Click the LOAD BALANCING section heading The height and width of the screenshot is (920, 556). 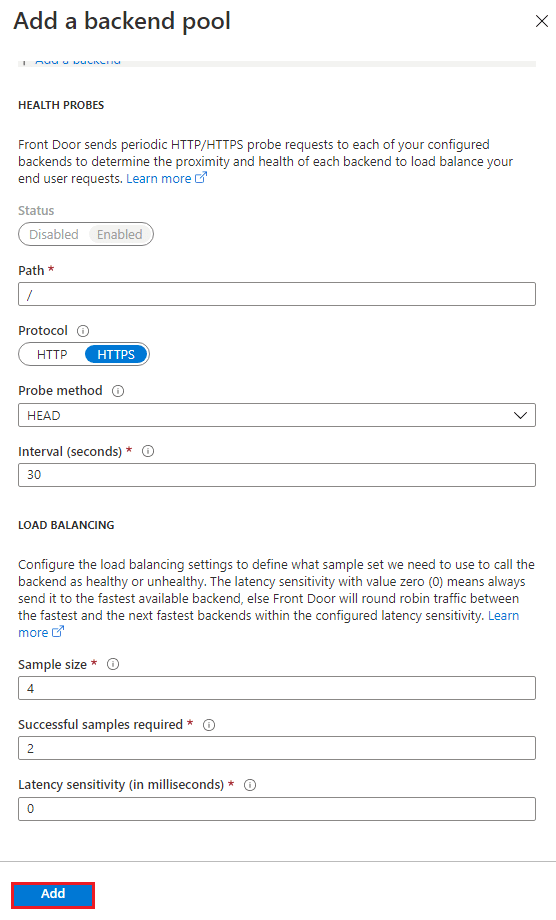click(66, 525)
